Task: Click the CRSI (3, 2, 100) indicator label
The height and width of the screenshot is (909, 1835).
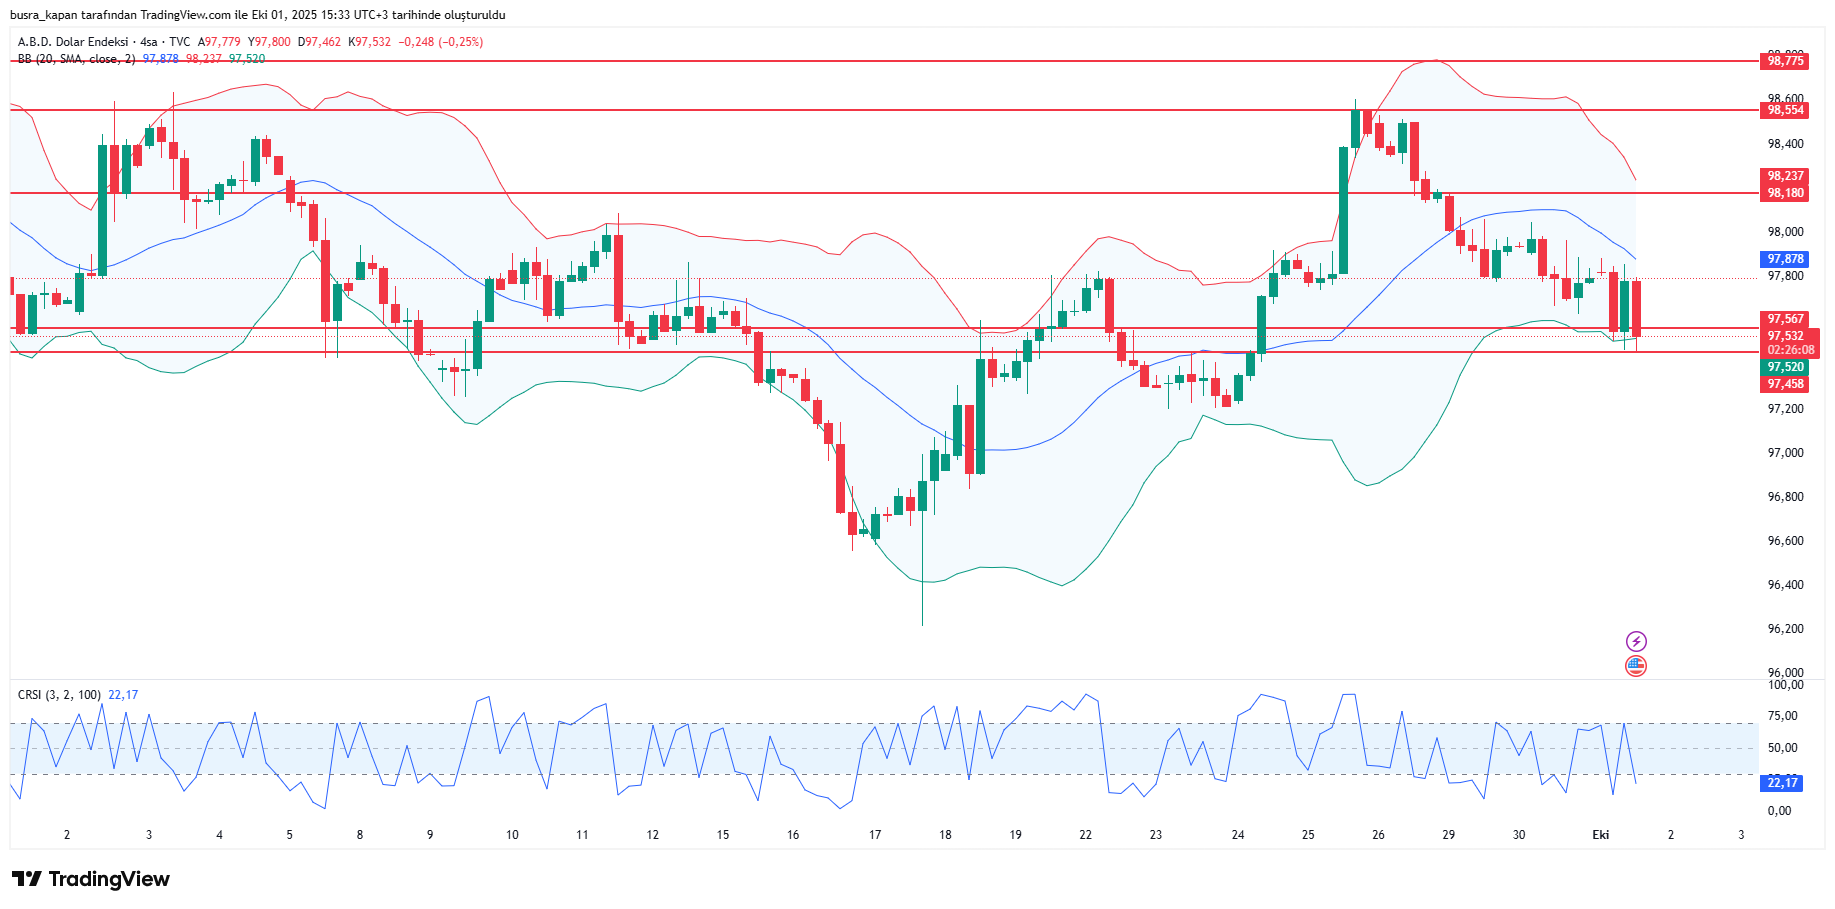Action: [x=59, y=695]
